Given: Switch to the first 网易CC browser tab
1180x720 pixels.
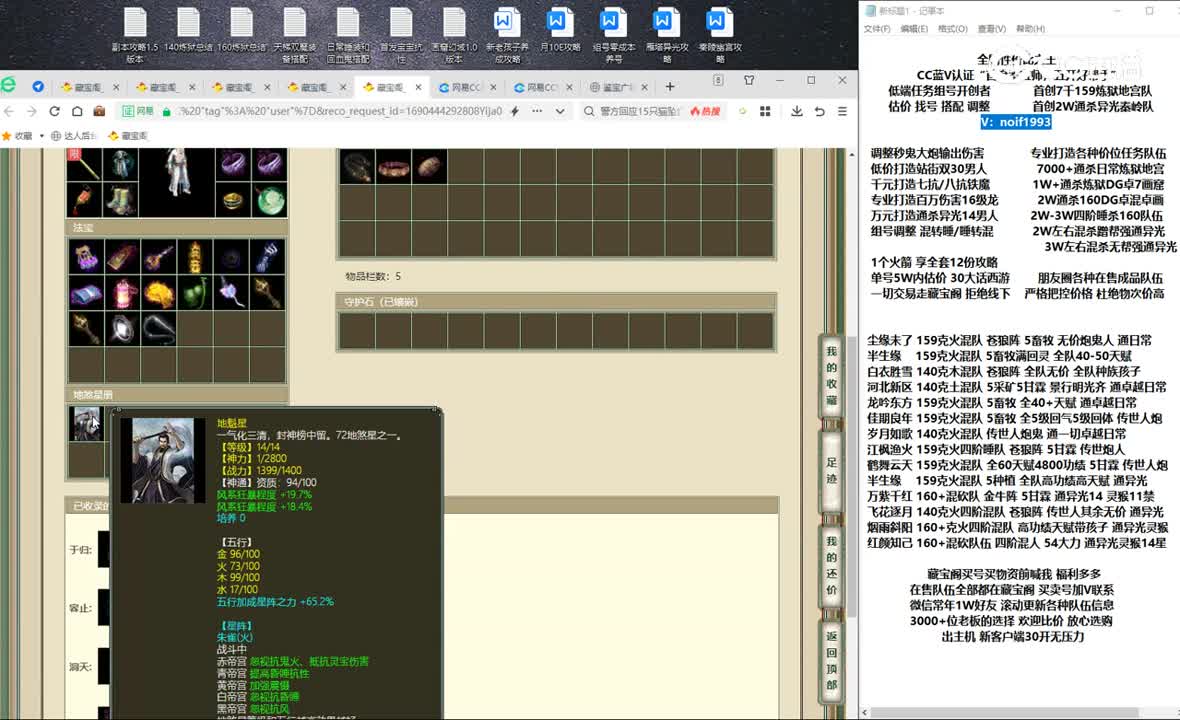Looking at the screenshot, I should pyautogui.click(x=465, y=87).
